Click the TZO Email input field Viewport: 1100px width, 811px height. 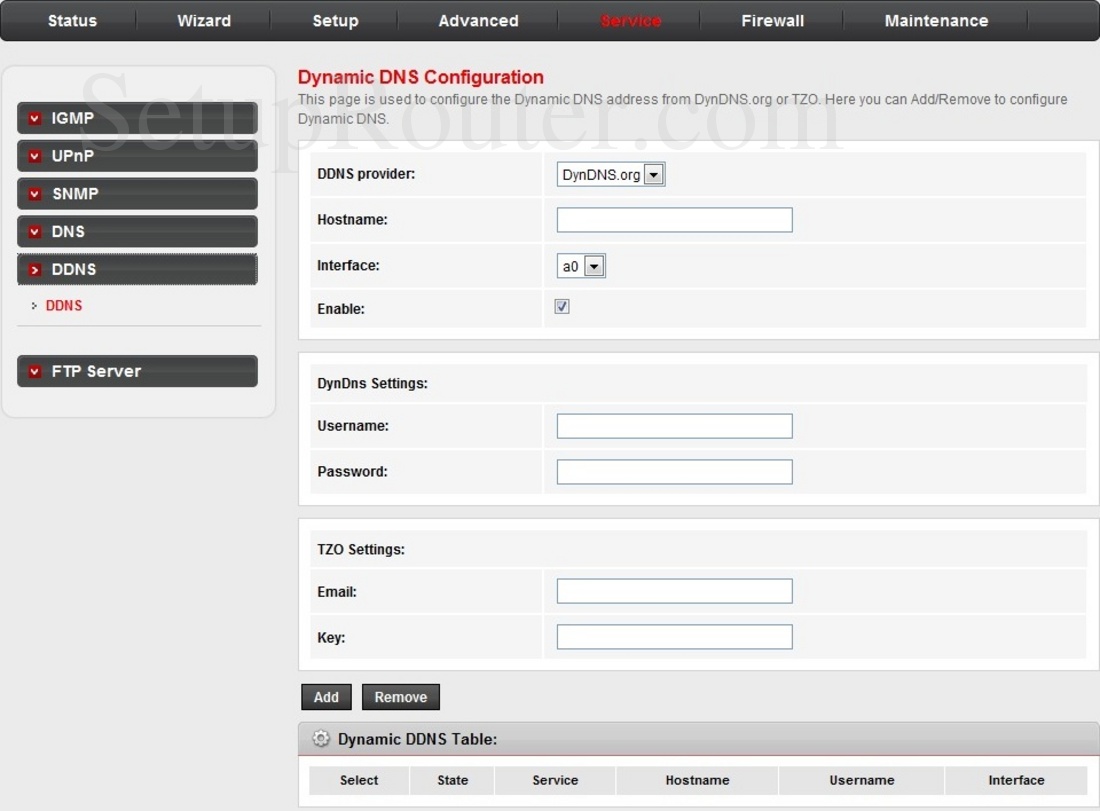(x=674, y=591)
